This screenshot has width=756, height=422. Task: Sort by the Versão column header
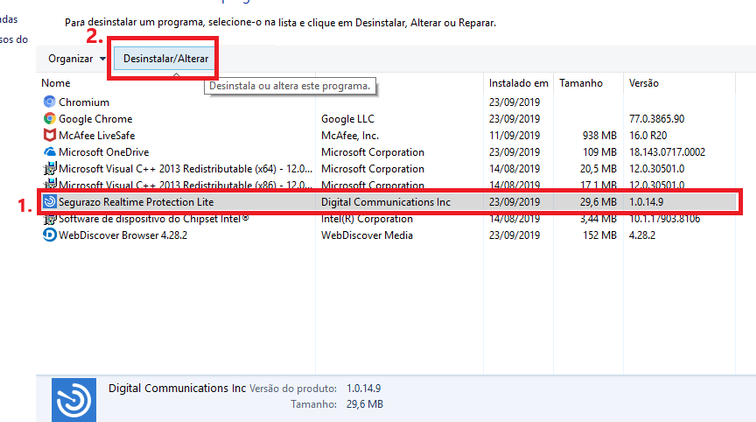click(644, 83)
